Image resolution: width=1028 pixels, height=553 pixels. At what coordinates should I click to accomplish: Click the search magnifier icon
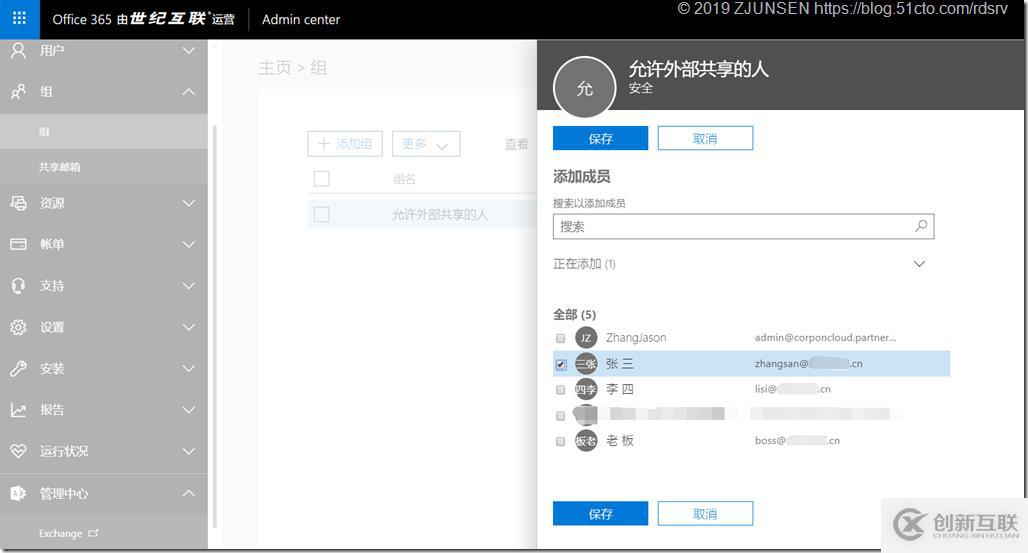[921, 226]
